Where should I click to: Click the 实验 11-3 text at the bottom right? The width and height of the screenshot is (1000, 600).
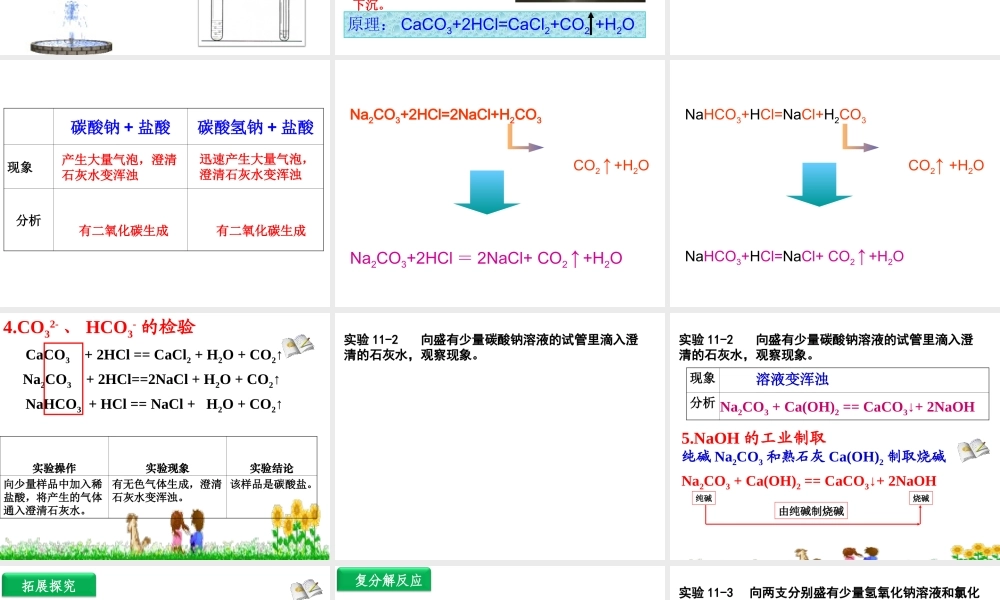coord(828,592)
